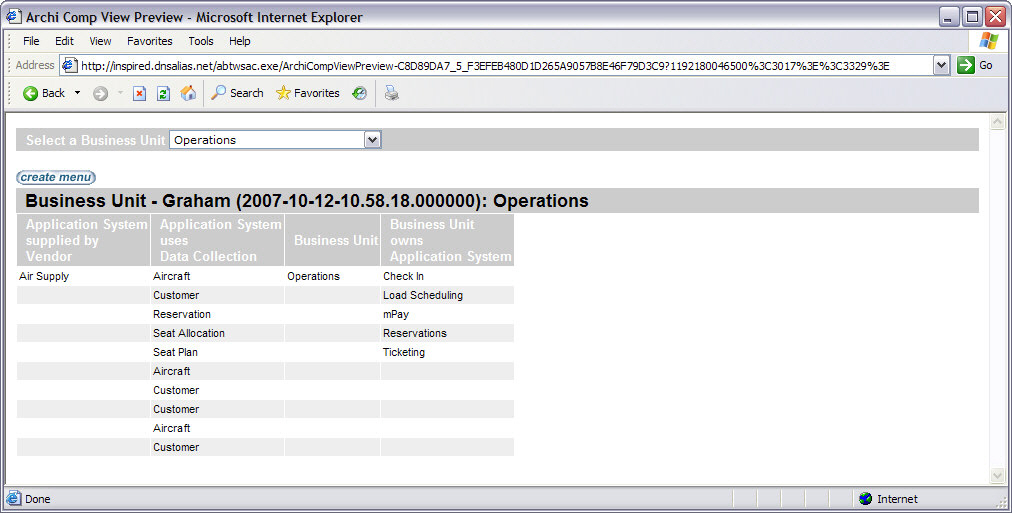Maximize the Internet Explorer window

[x=972, y=17]
